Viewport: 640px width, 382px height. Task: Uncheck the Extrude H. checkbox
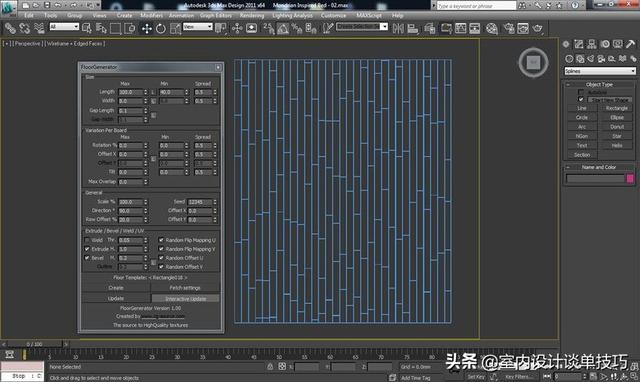coord(87,249)
